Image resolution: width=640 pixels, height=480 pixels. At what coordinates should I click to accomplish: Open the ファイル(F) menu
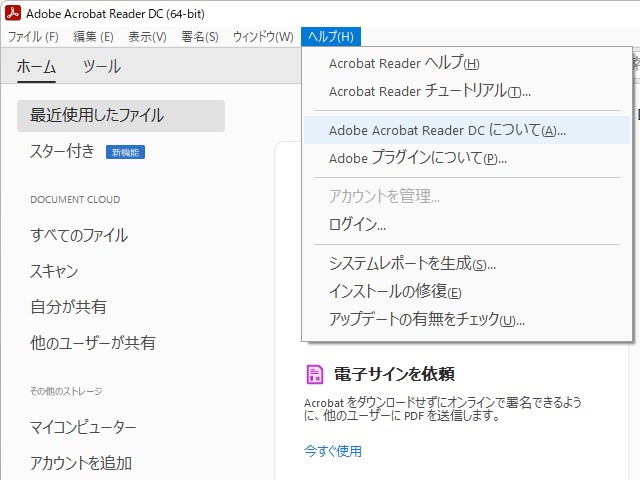pos(33,37)
